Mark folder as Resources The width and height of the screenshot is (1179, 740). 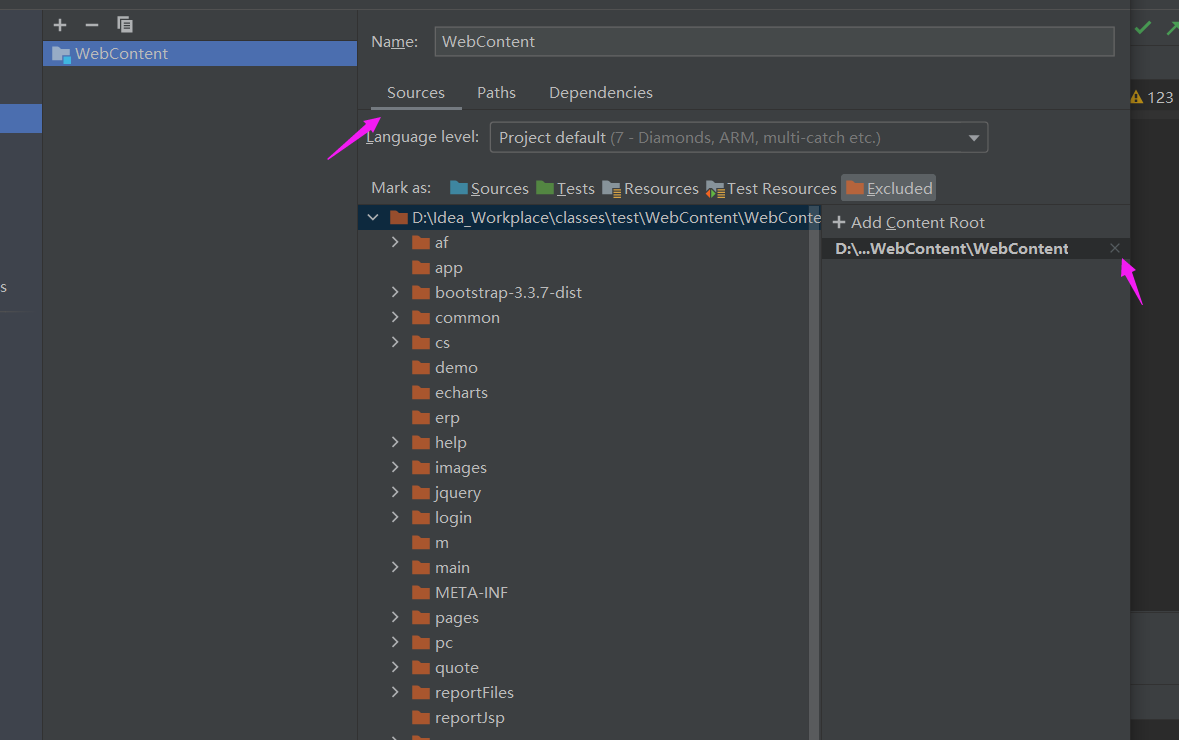(x=650, y=188)
